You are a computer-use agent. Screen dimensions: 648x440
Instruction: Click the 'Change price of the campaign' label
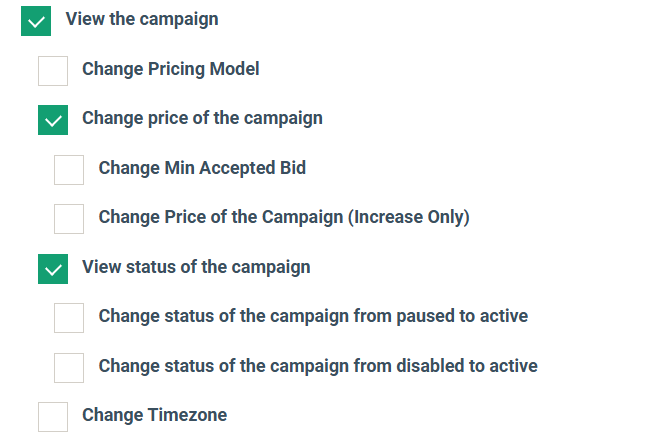point(202,118)
